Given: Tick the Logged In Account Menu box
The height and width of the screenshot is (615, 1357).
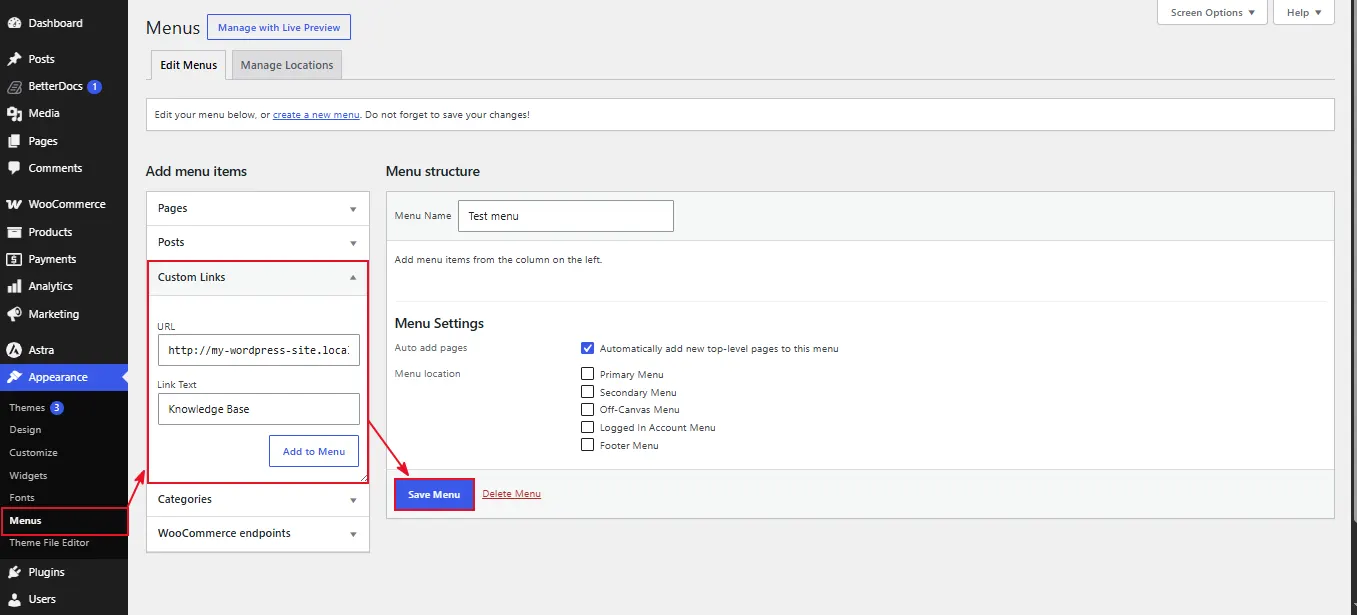Looking at the screenshot, I should (x=588, y=427).
